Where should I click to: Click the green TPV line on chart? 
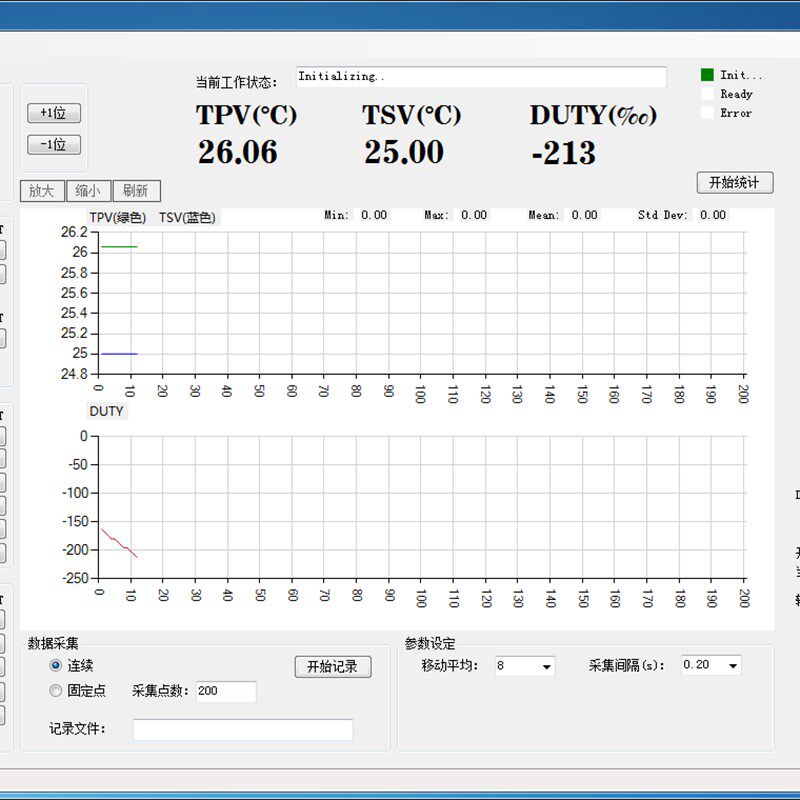[119, 247]
